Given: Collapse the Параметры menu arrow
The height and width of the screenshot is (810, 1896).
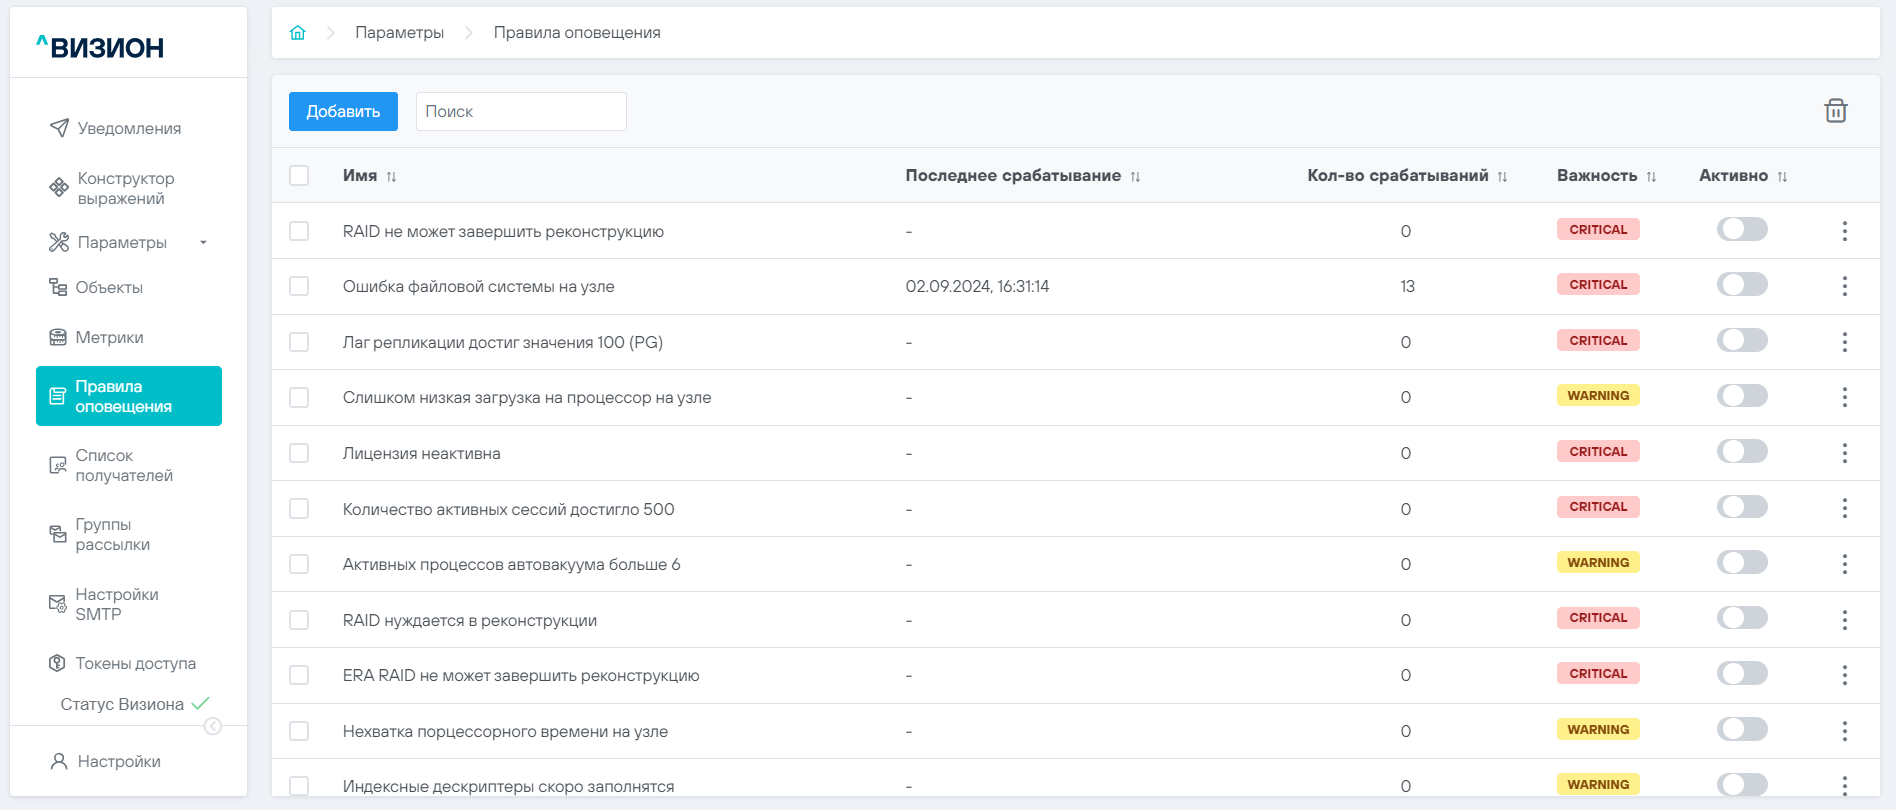Looking at the screenshot, I should click(203, 242).
